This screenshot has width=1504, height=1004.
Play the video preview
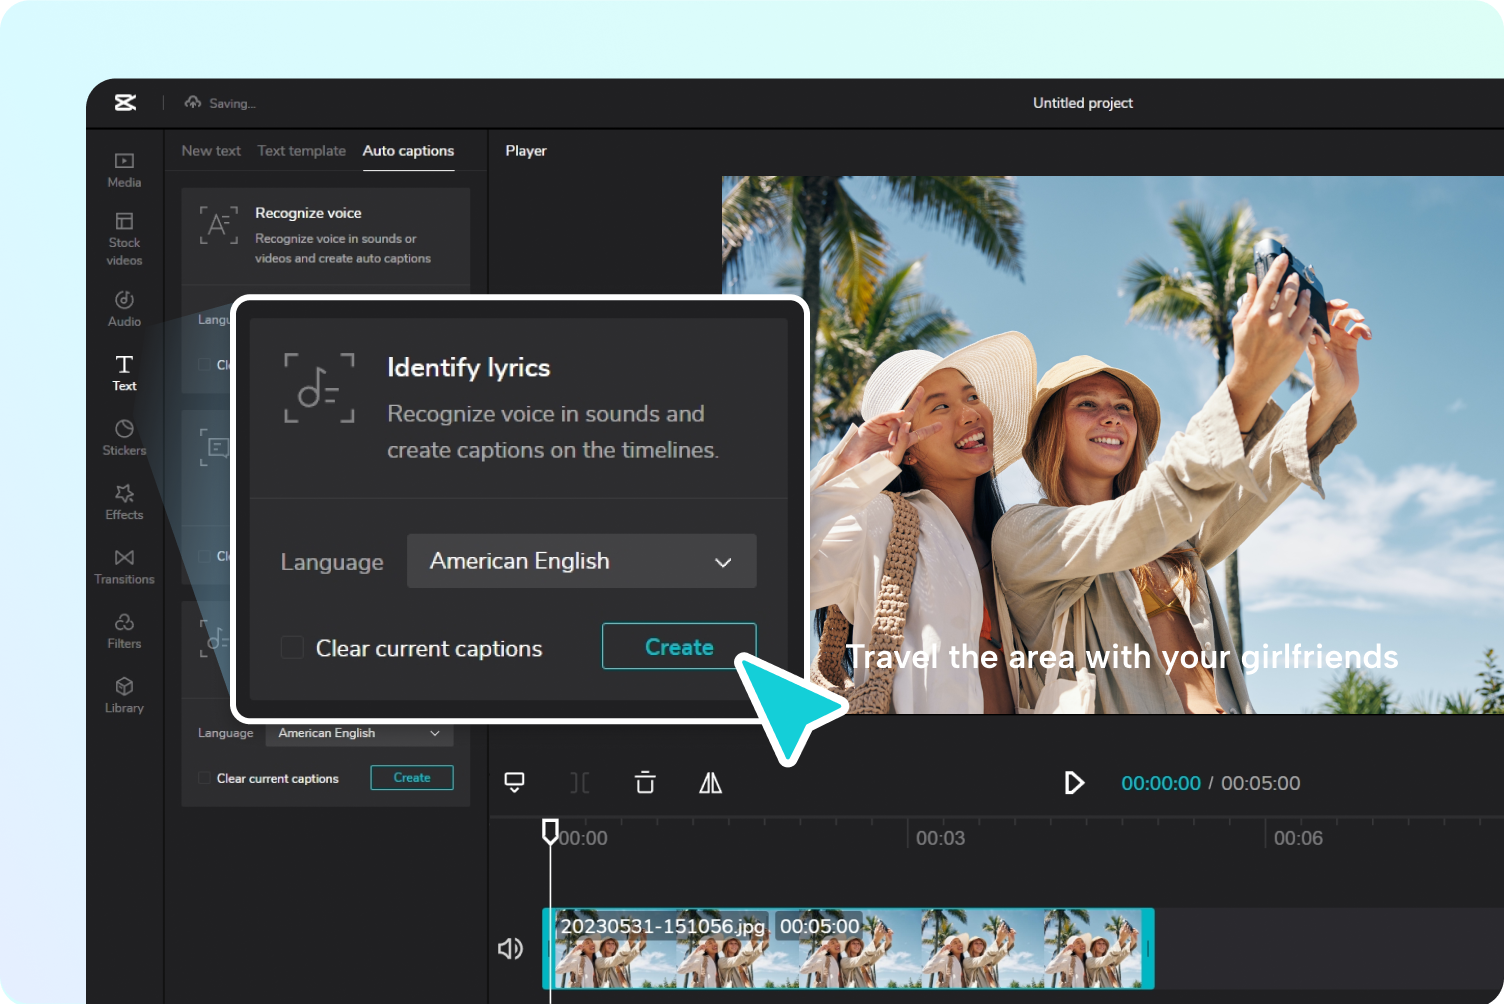pos(1073,782)
